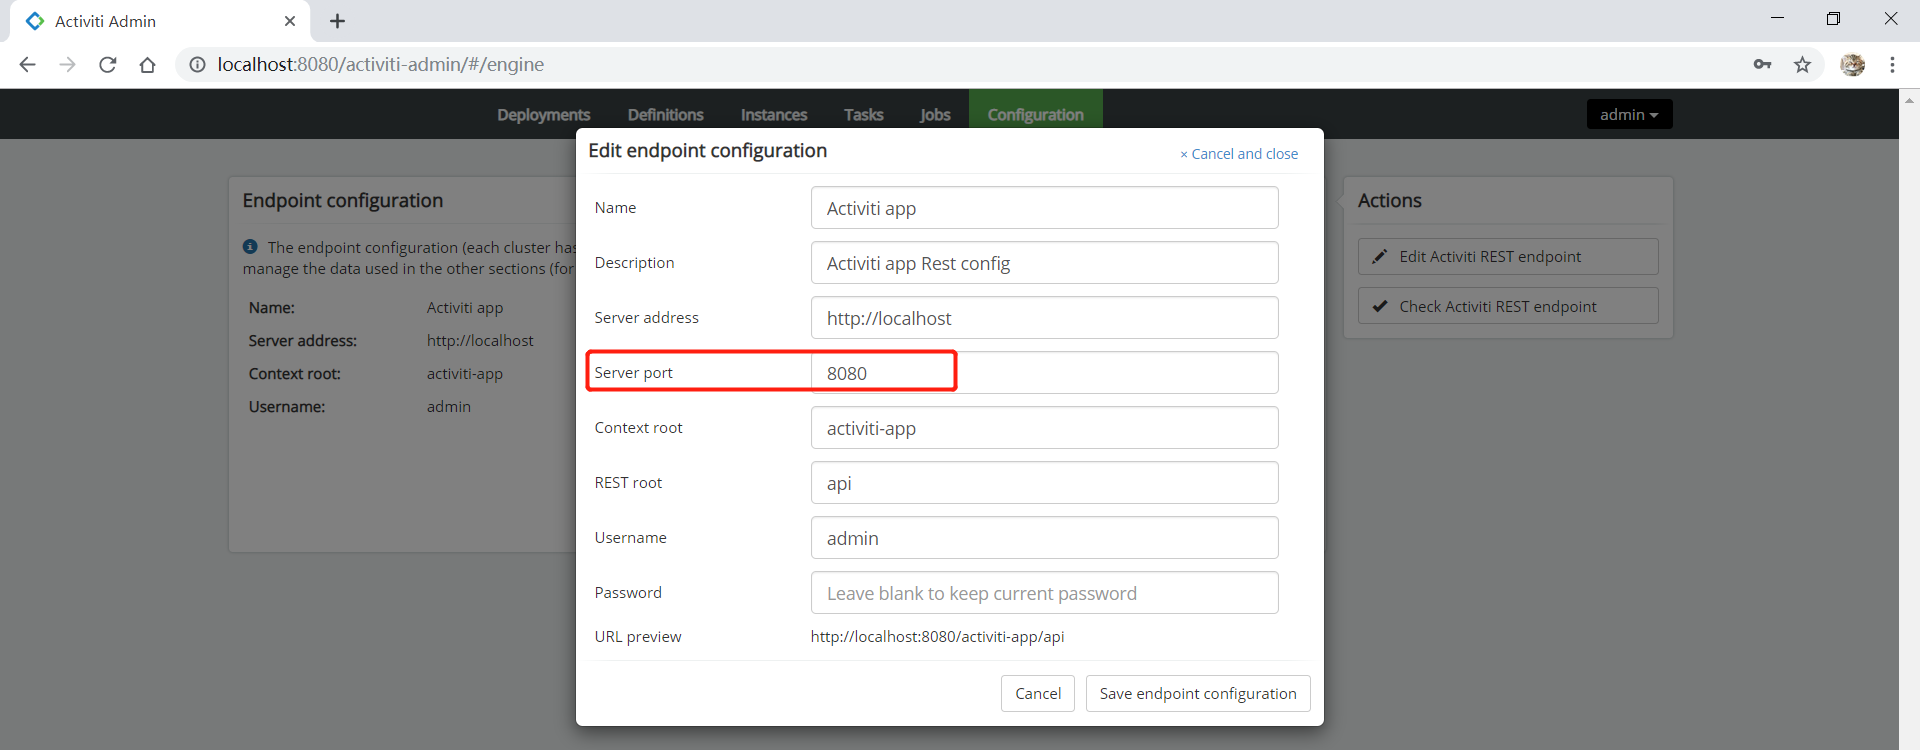
Task: Switch to the Definitions tab
Action: [665, 115]
